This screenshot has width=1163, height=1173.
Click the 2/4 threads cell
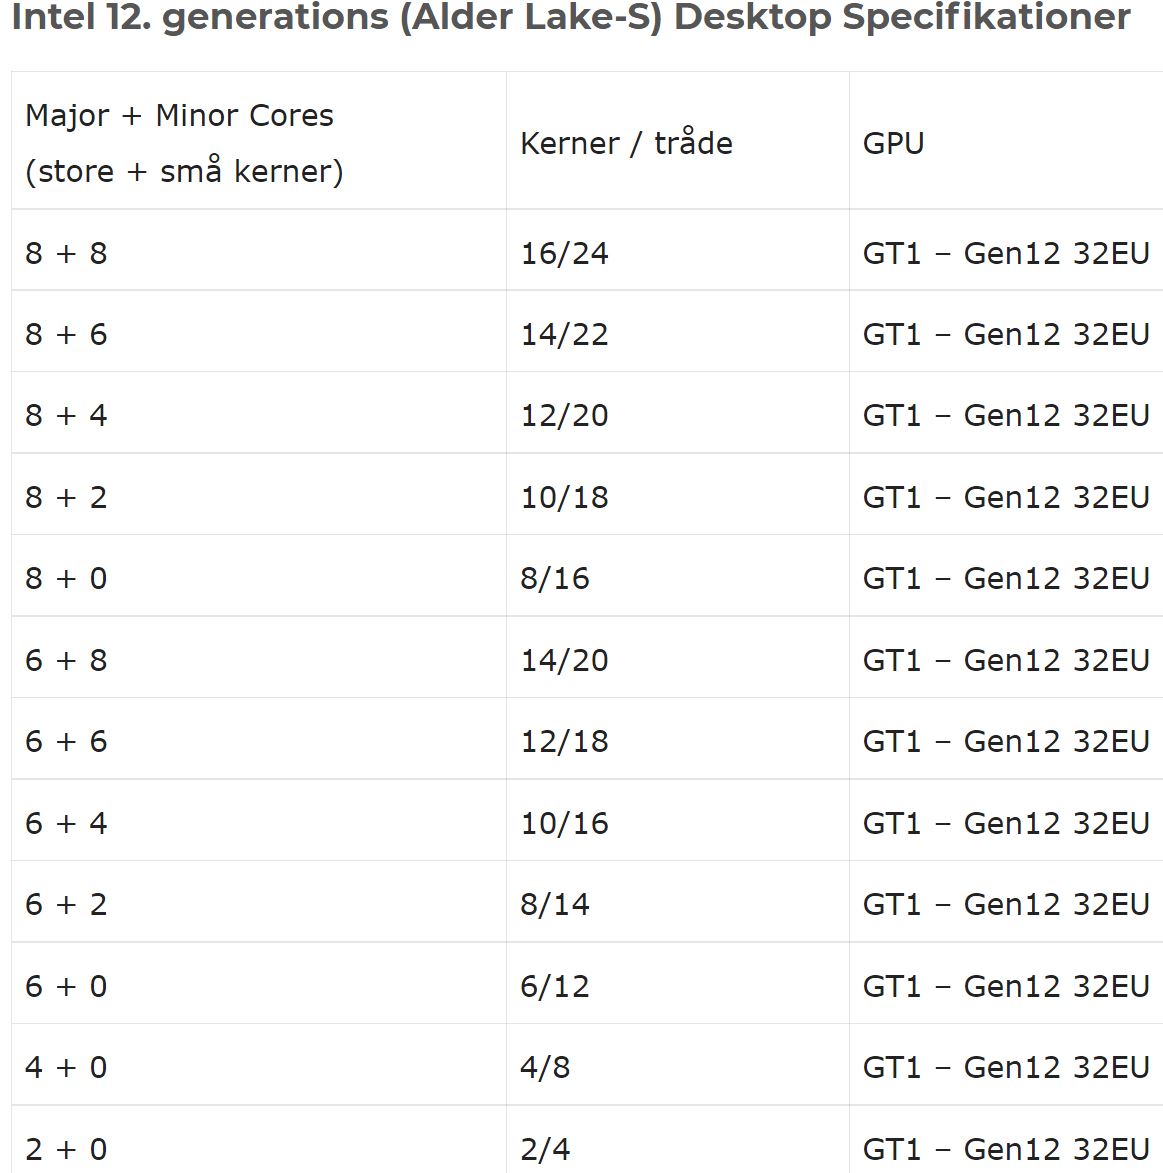coord(678,1139)
